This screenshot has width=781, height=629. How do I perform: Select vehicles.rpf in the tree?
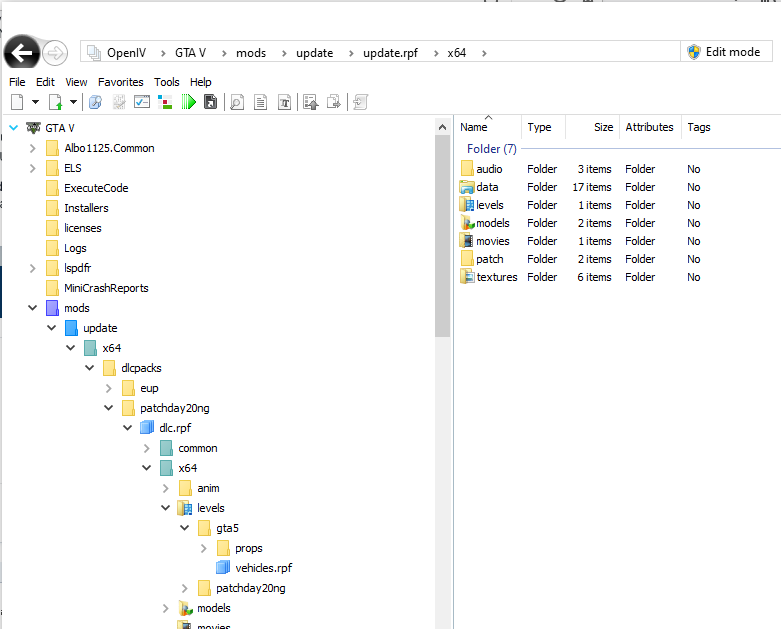[263, 568]
